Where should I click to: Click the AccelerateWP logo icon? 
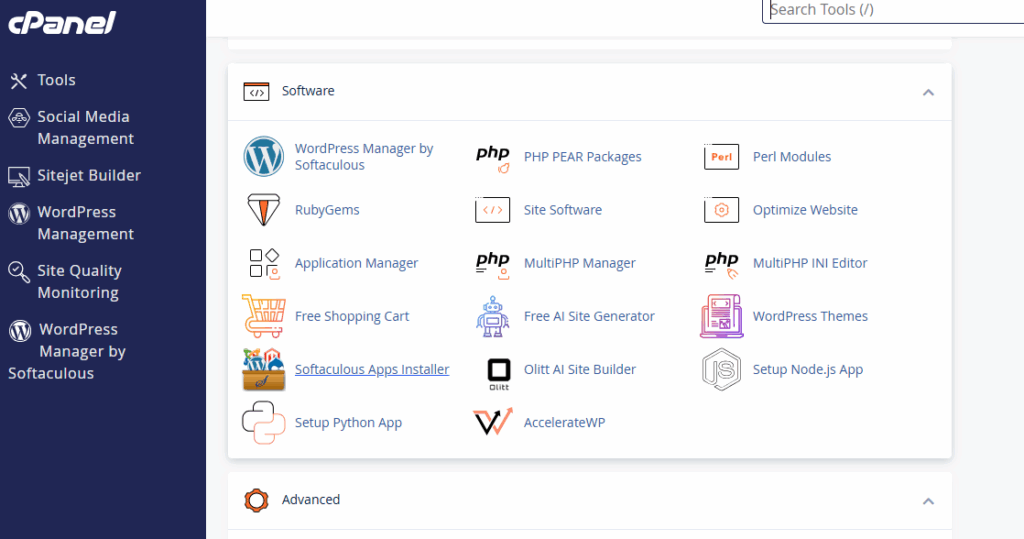point(493,421)
